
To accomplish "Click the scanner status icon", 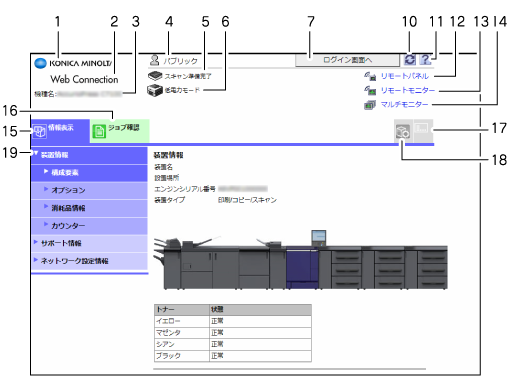I will (155, 76).
